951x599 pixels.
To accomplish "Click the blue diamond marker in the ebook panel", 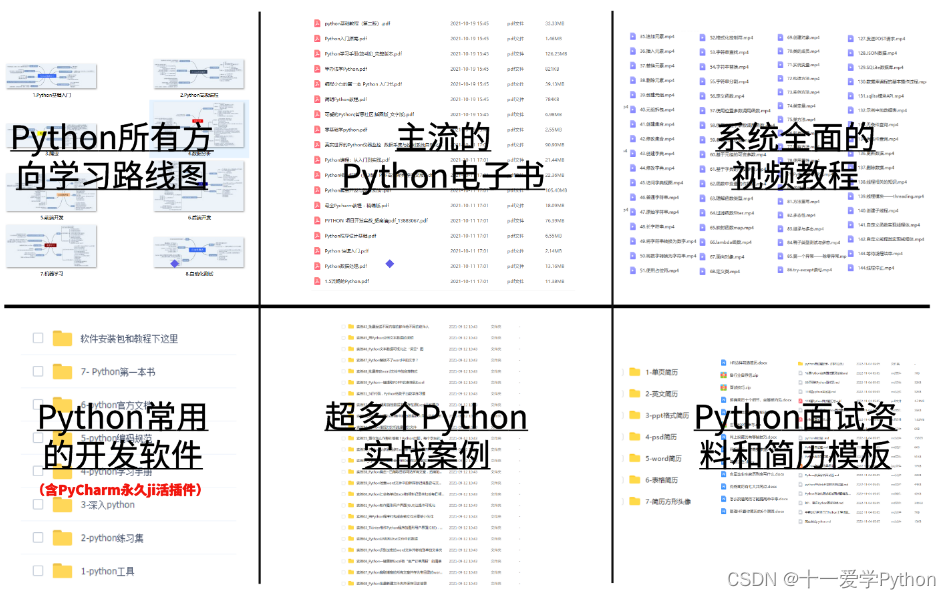I will click(x=390, y=262).
